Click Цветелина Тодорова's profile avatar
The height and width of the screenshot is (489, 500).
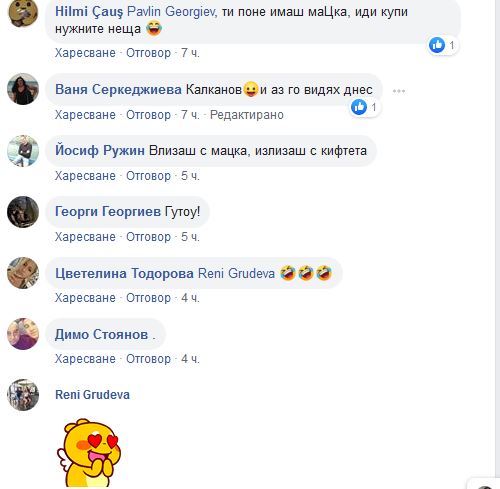pos(23,273)
